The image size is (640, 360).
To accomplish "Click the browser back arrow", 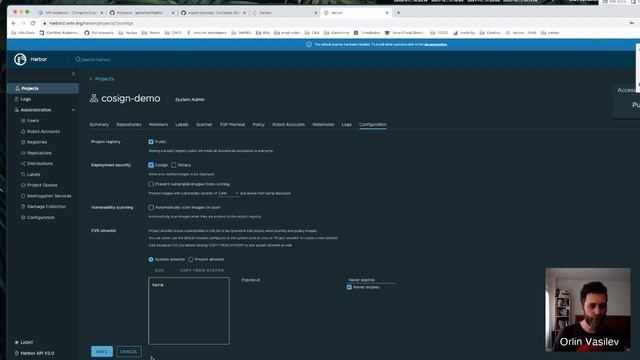I will coord(14,23).
